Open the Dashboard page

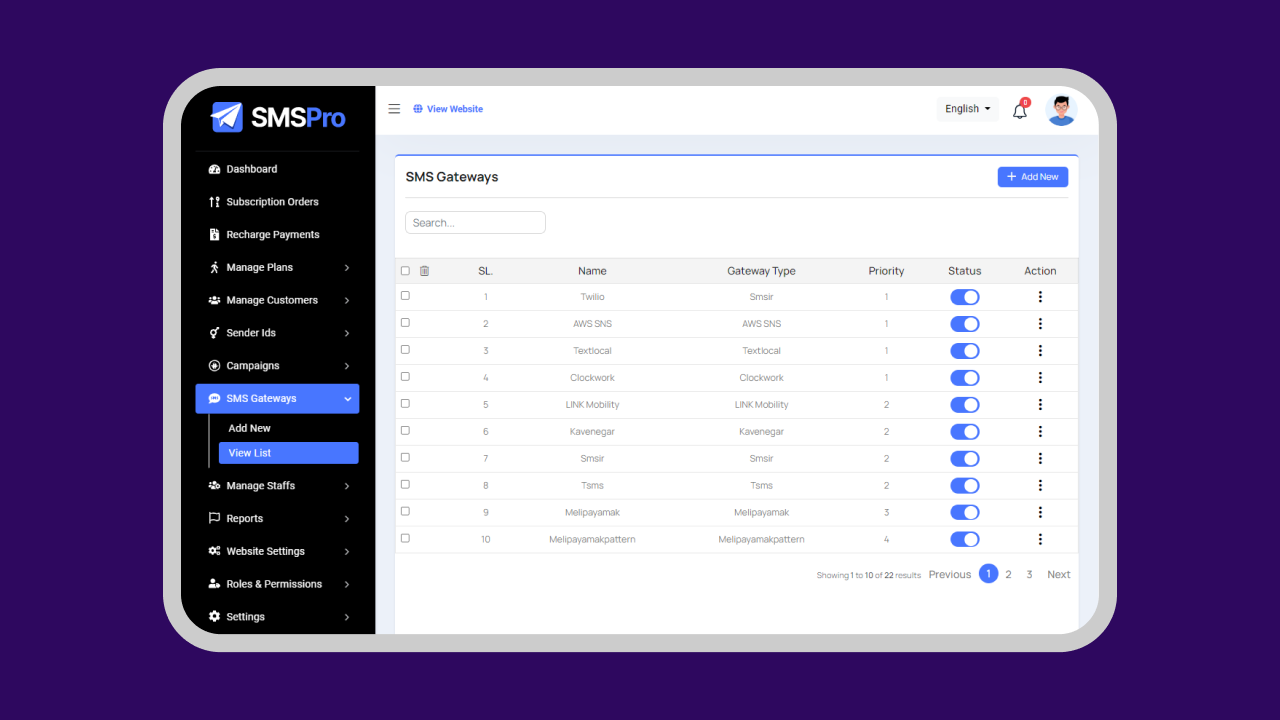(250, 168)
